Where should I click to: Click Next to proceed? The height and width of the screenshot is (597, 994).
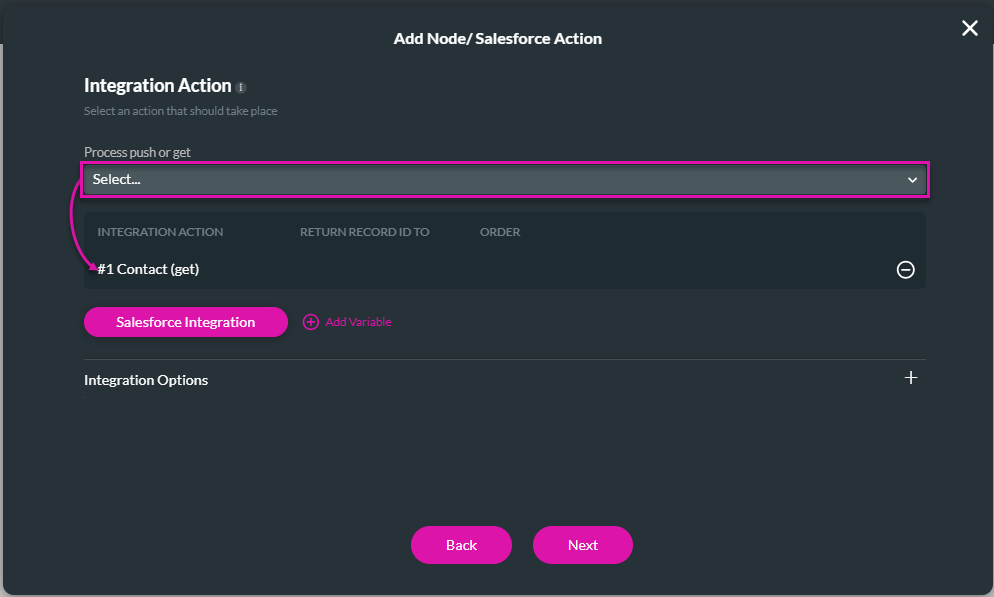[582, 545]
